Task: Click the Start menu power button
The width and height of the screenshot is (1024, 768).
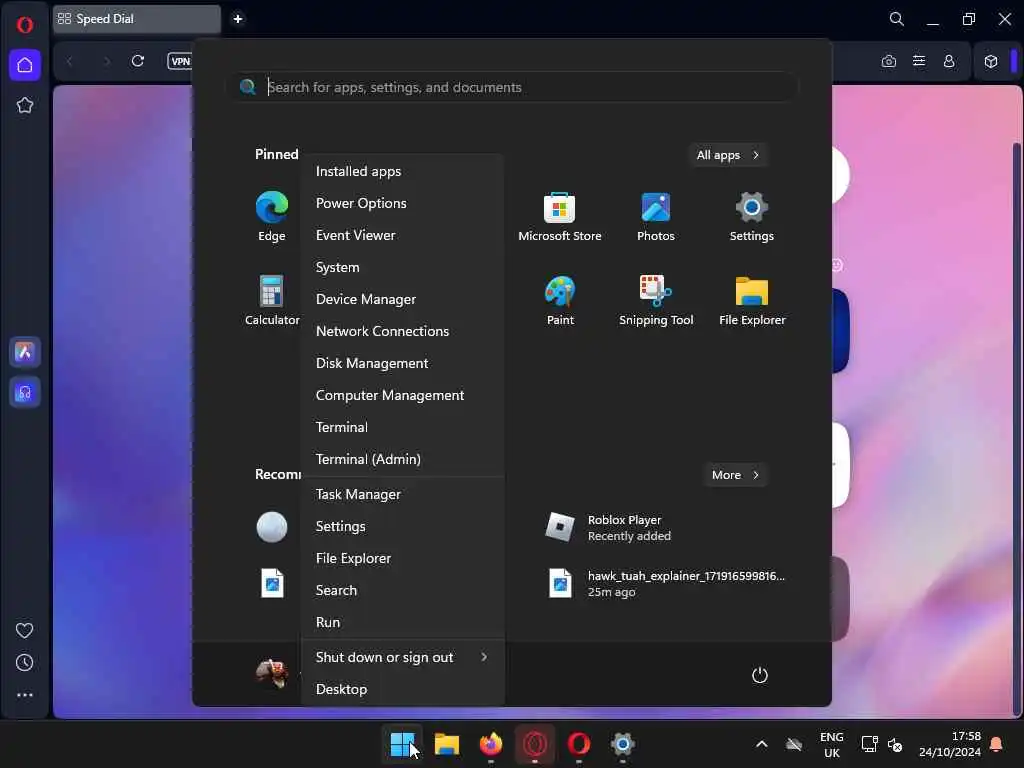Action: (x=760, y=675)
